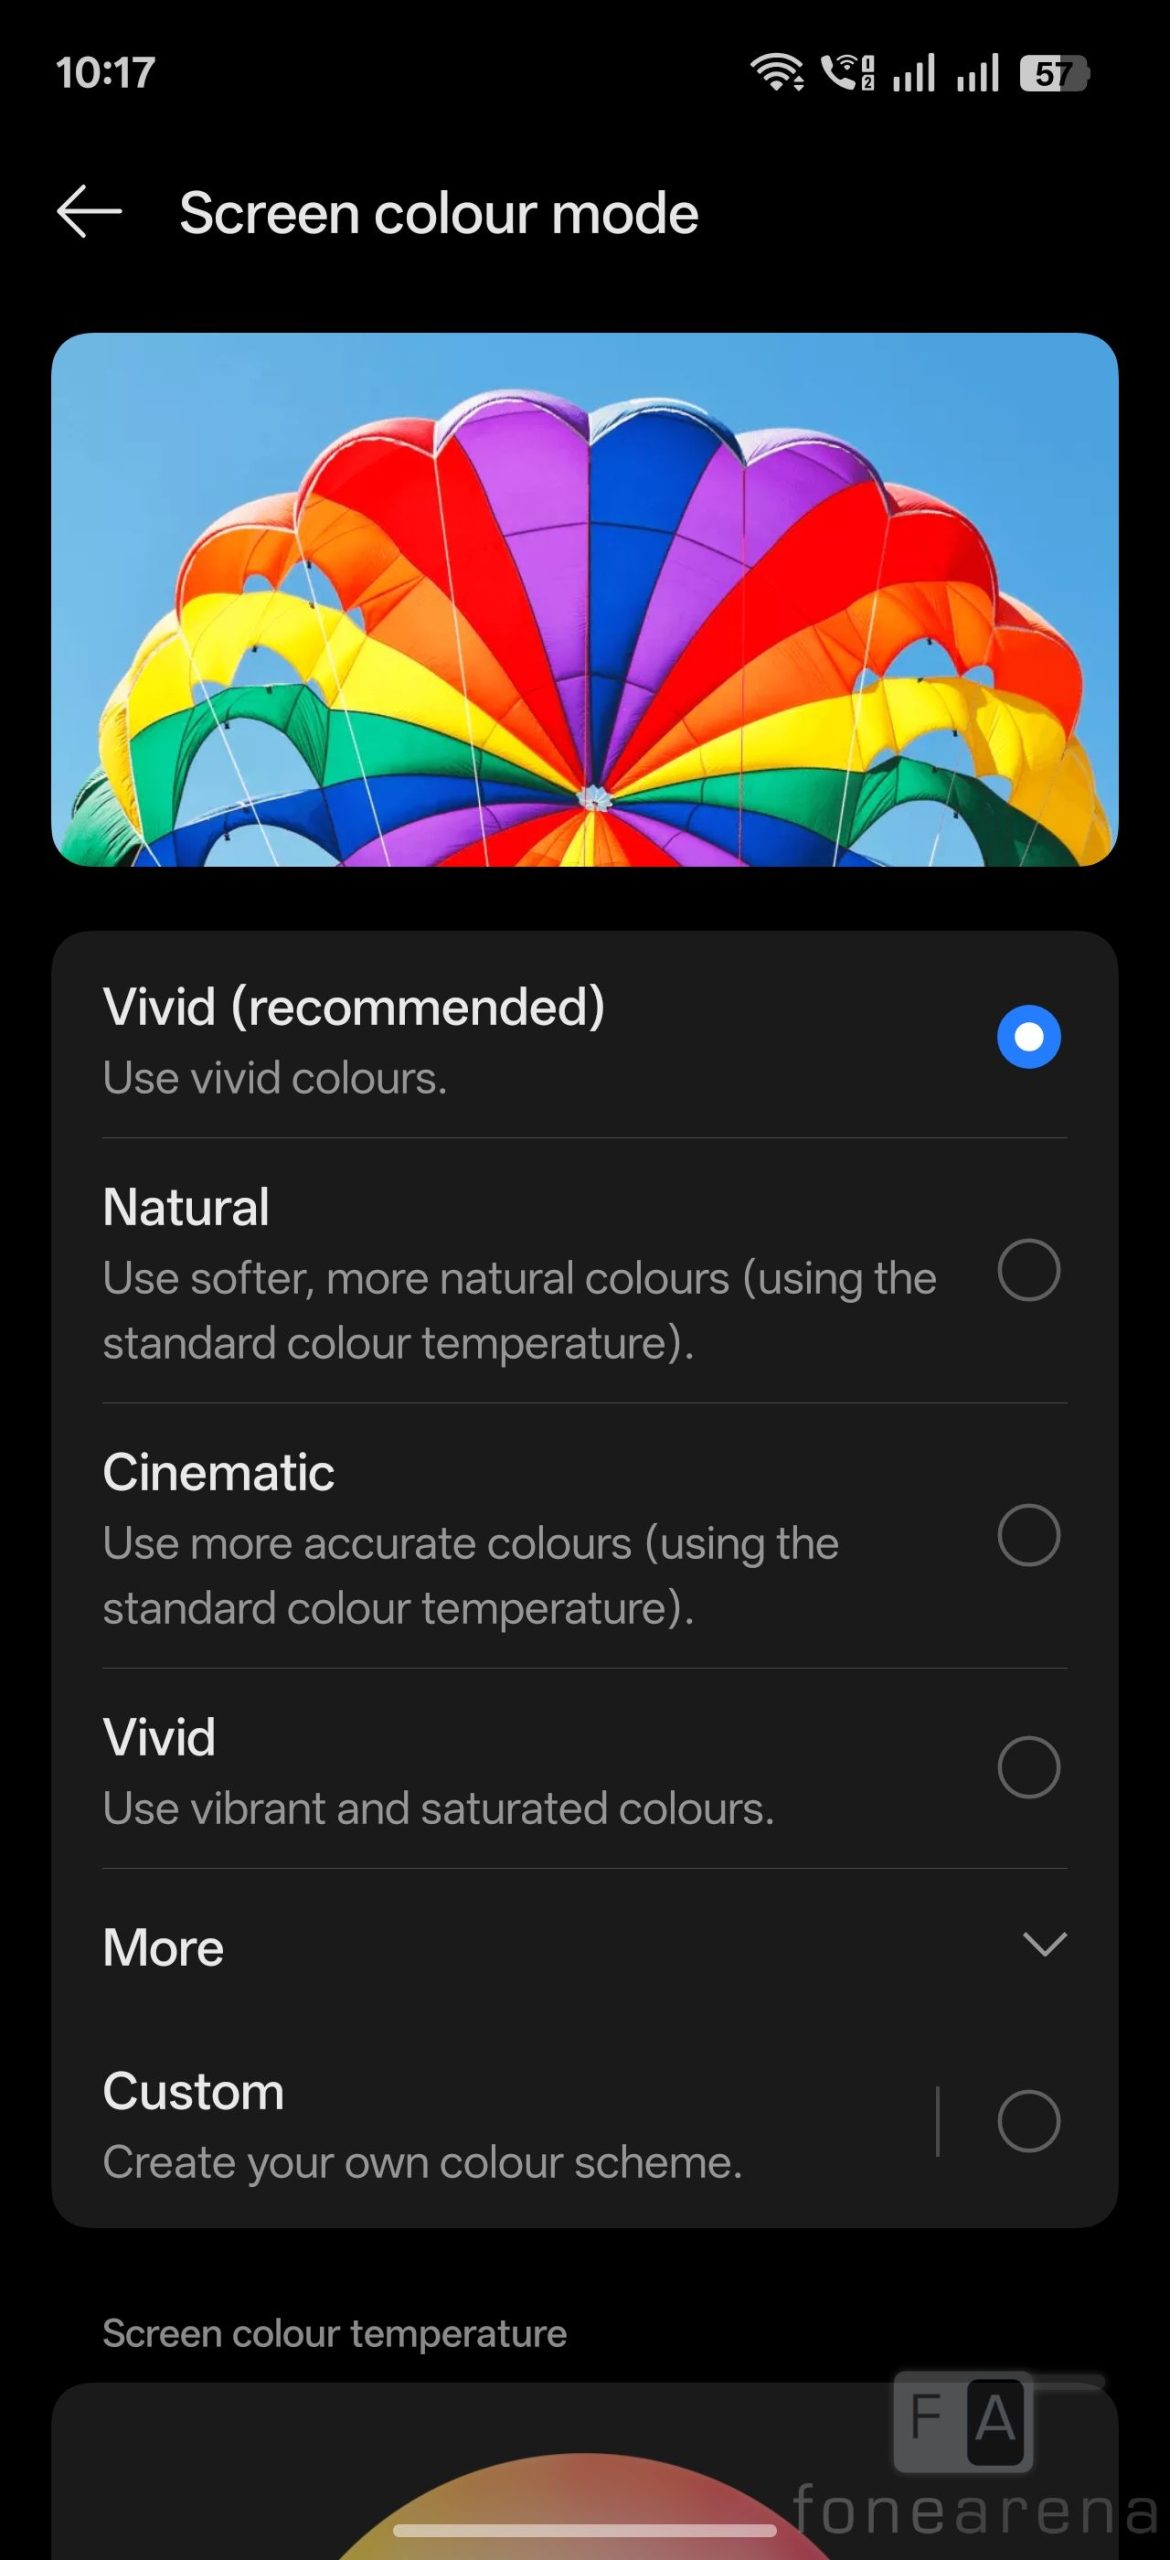Tap the status bar clock

tap(105, 73)
